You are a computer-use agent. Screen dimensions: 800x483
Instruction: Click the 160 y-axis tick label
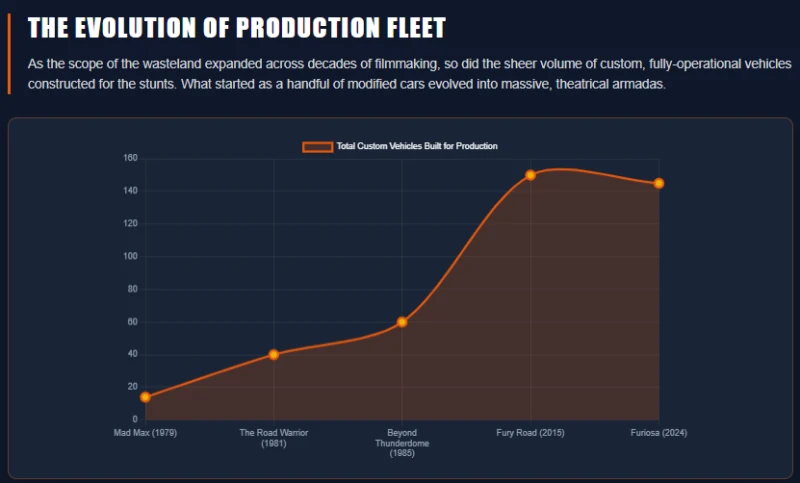tap(131, 158)
